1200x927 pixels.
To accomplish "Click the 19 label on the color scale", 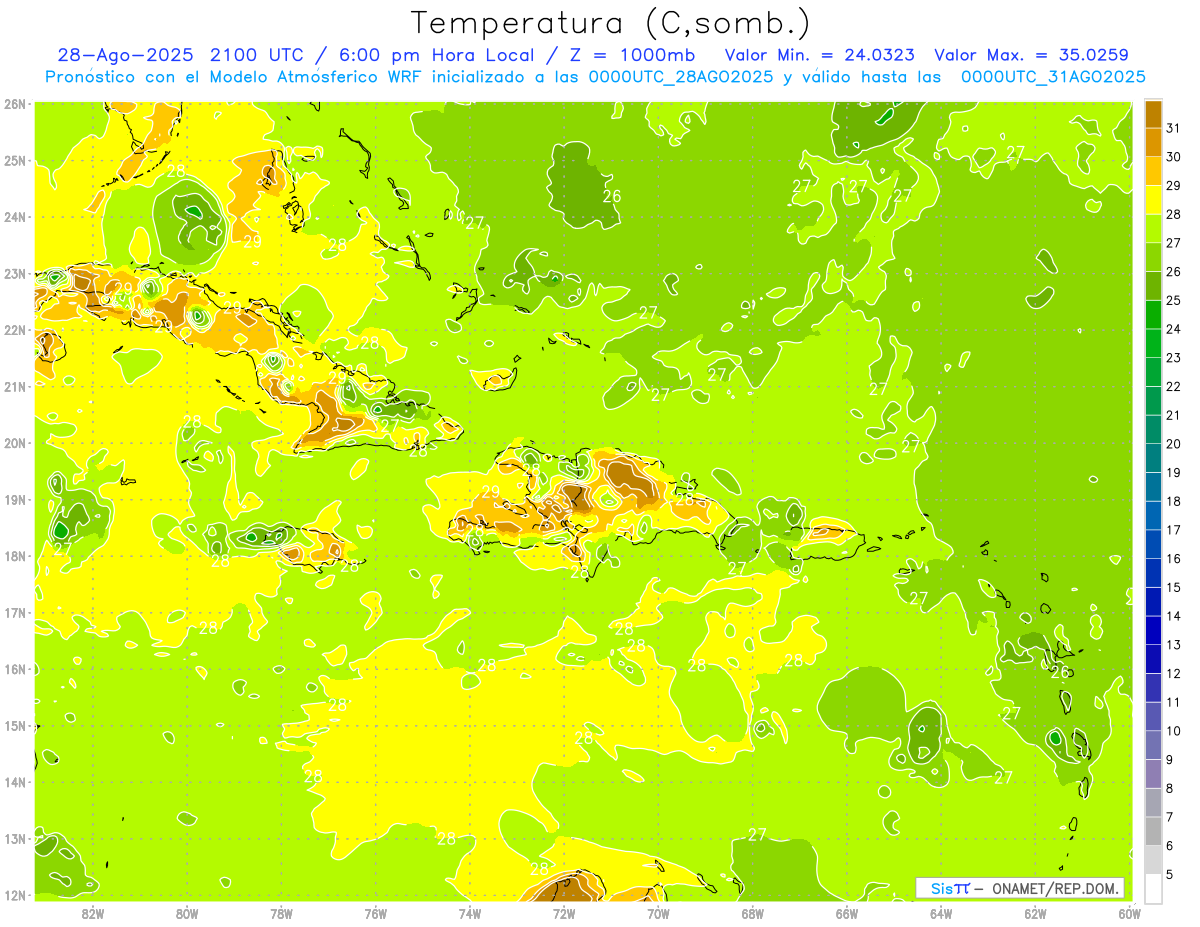I will pyautogui.click(x=1173, y=473).
